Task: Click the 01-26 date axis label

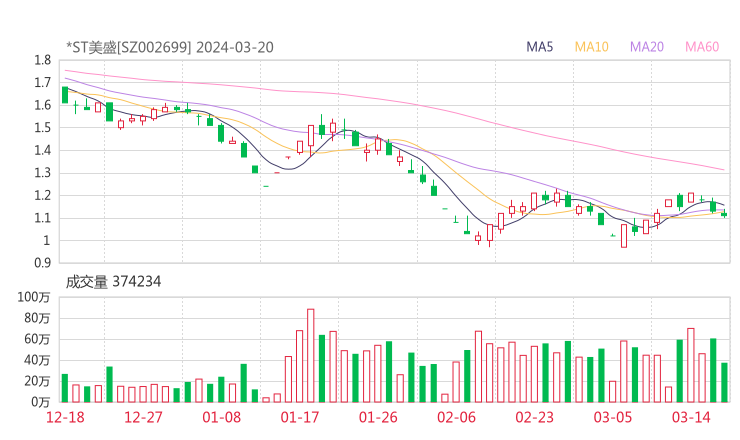Action: click(378, 417)
